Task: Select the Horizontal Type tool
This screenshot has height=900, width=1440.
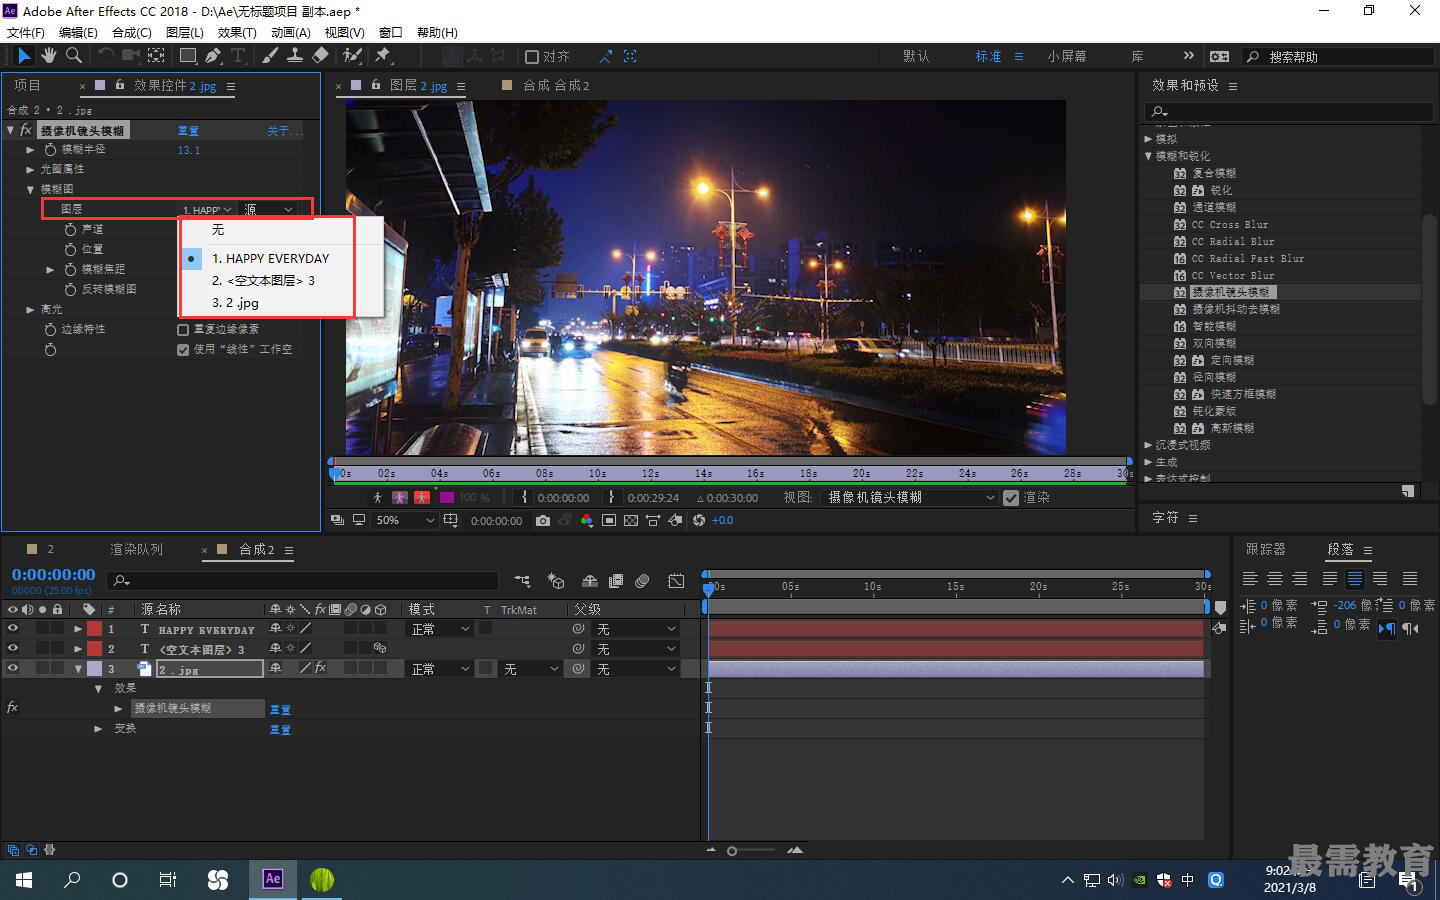Action: [238, 56]
